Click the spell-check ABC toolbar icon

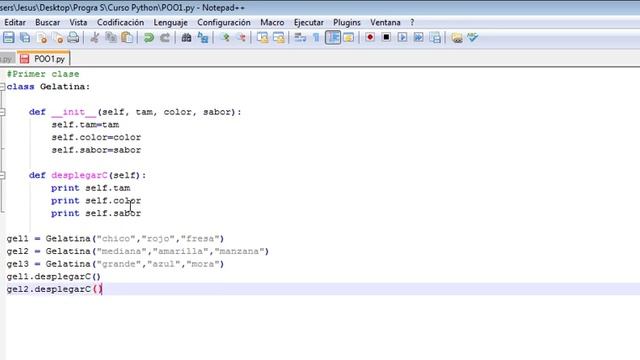(473, 38)
